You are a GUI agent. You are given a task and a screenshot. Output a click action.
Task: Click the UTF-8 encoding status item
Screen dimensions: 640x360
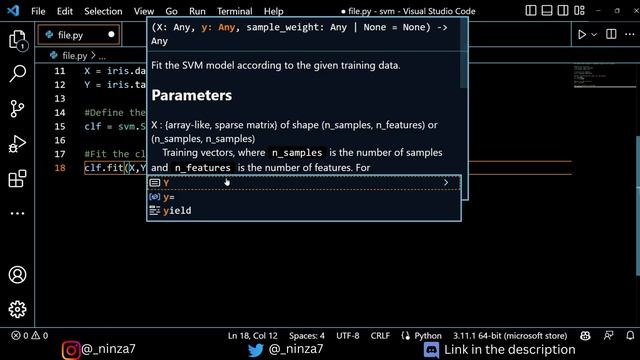pyautogui.click(x=348, y=336)
